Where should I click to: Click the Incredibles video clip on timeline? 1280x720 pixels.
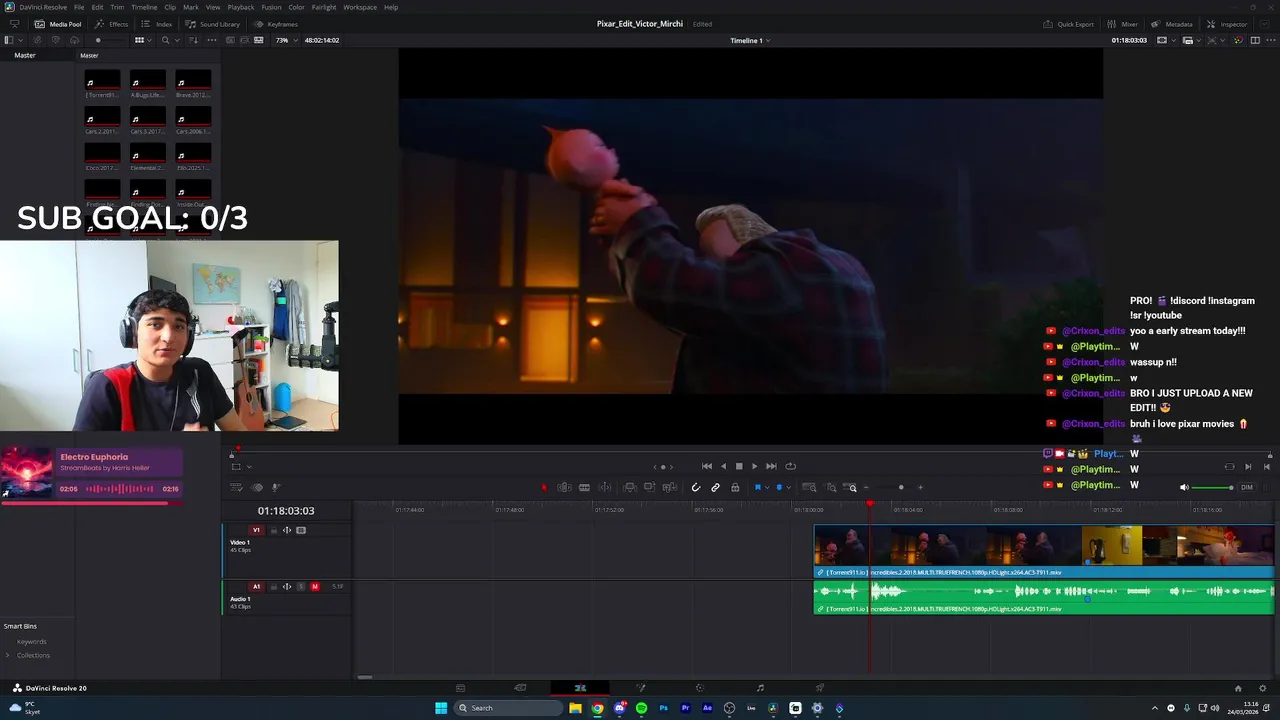1044,552
